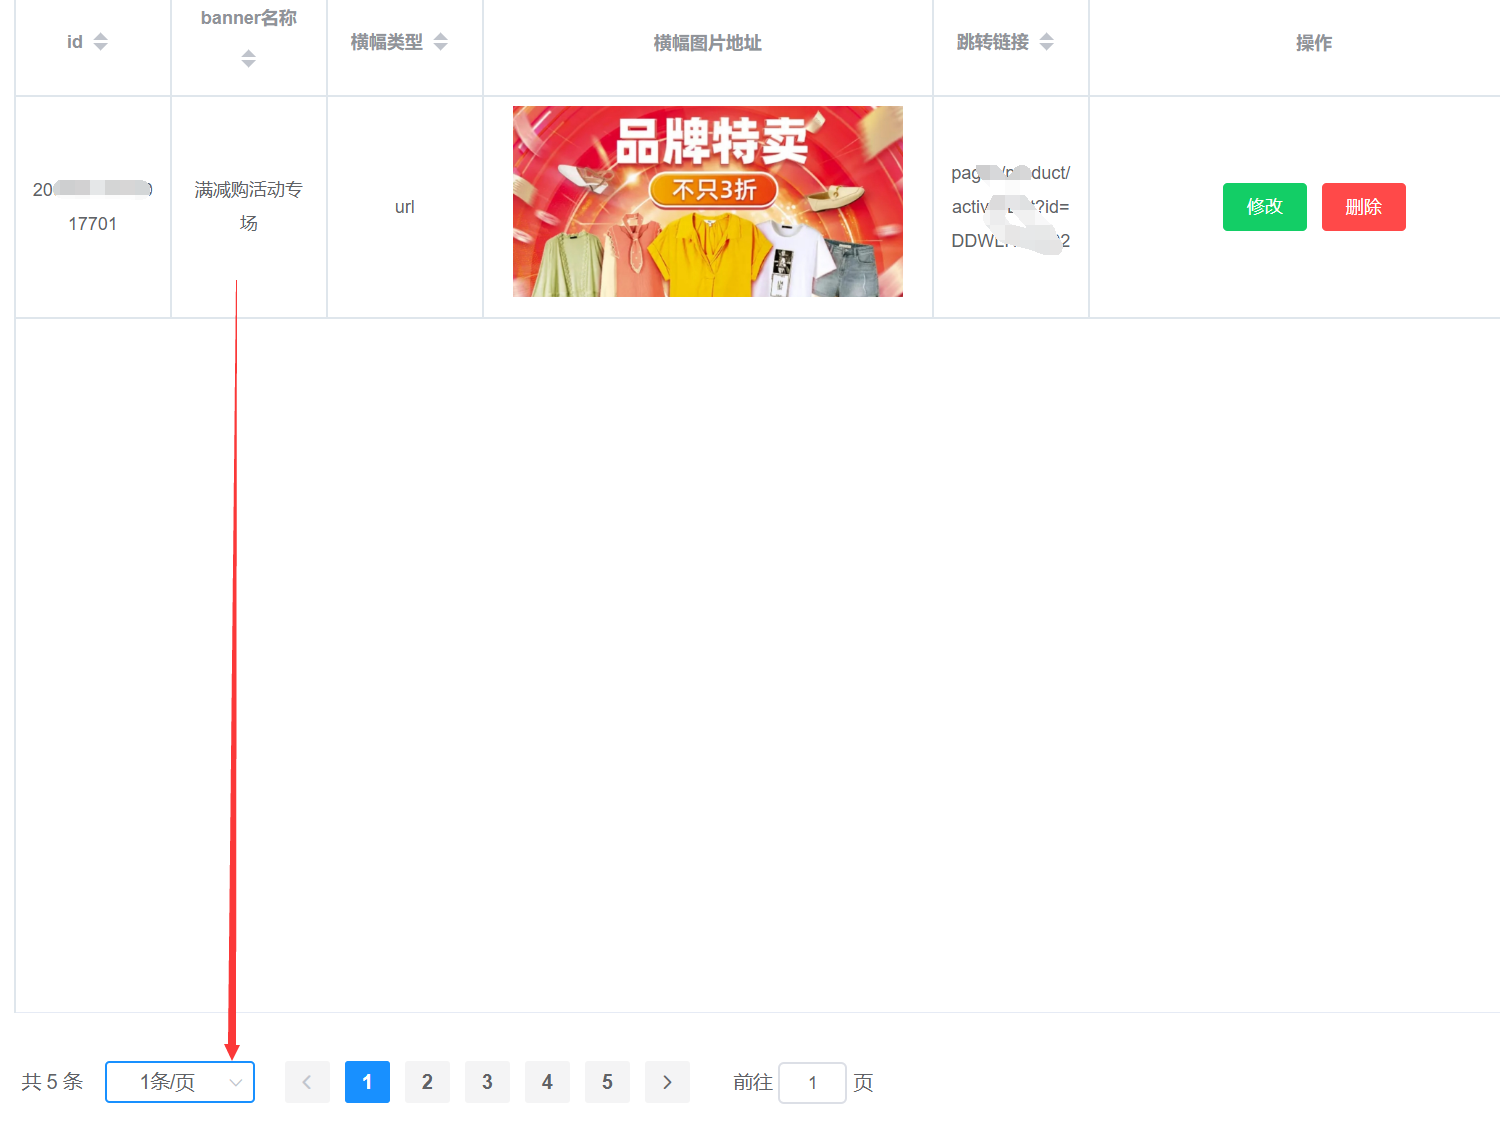Go to previous page arrow
The image size is (1500, 1121).
coord(307,1082)
